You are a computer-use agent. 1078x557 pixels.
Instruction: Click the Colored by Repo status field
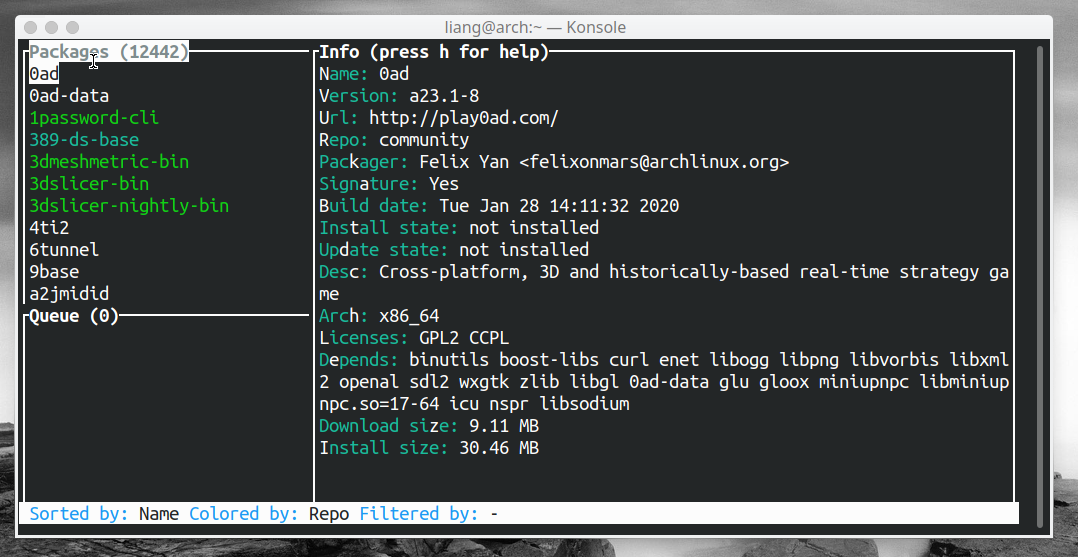(x=269, y=514)
